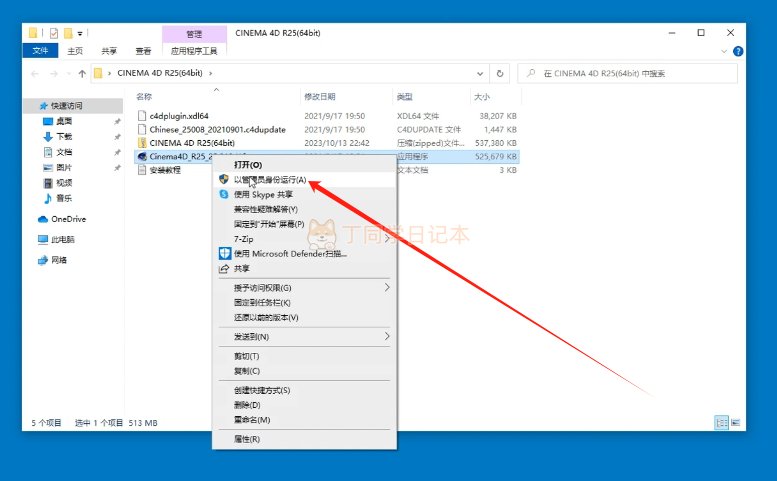Image resolution: width=777 pixels, height=481 pixels.
Task: Open 属性(R) from context menu
Action: click(x=247, y=439)
